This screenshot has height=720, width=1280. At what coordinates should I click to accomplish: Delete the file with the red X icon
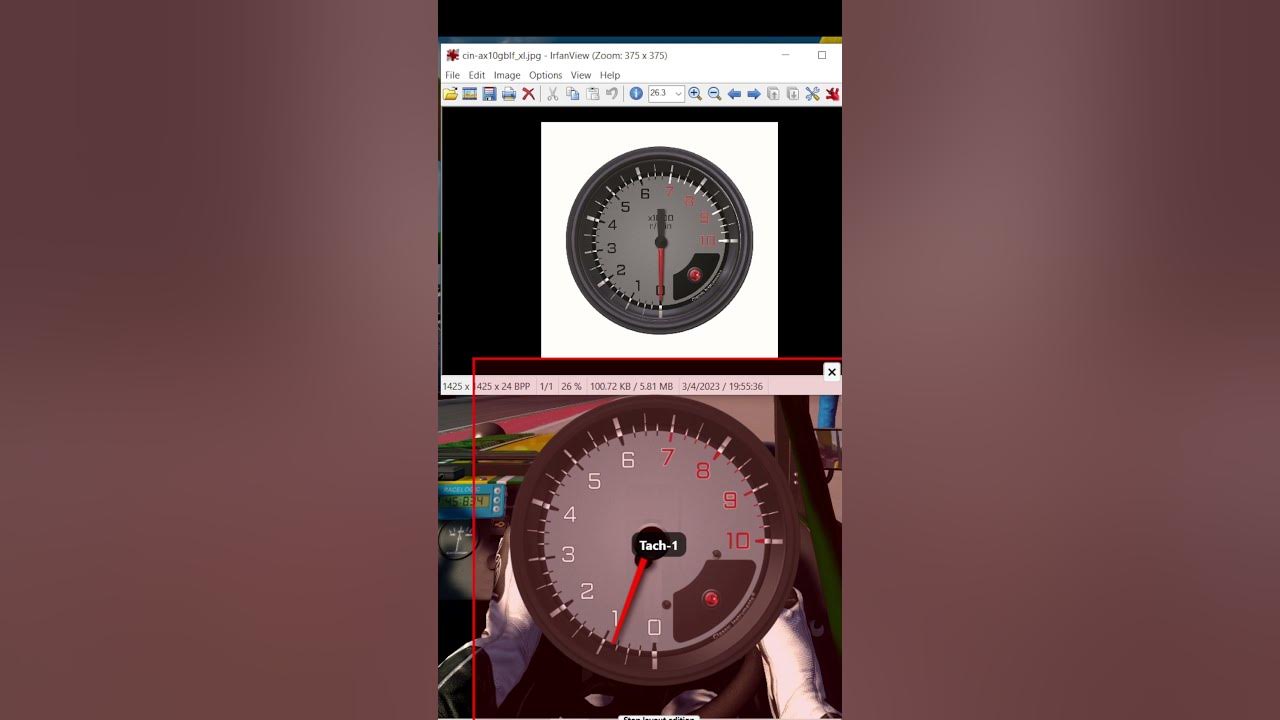click(528, 94)
